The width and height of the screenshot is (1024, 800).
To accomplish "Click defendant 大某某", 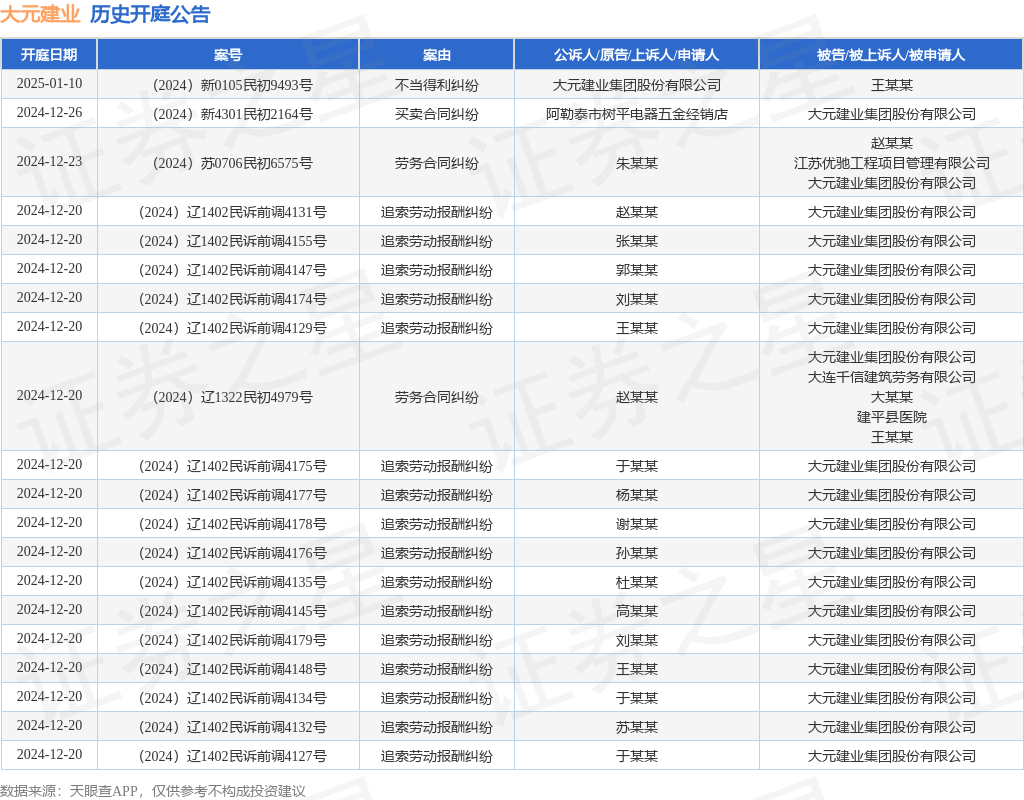I will [891, 396].
